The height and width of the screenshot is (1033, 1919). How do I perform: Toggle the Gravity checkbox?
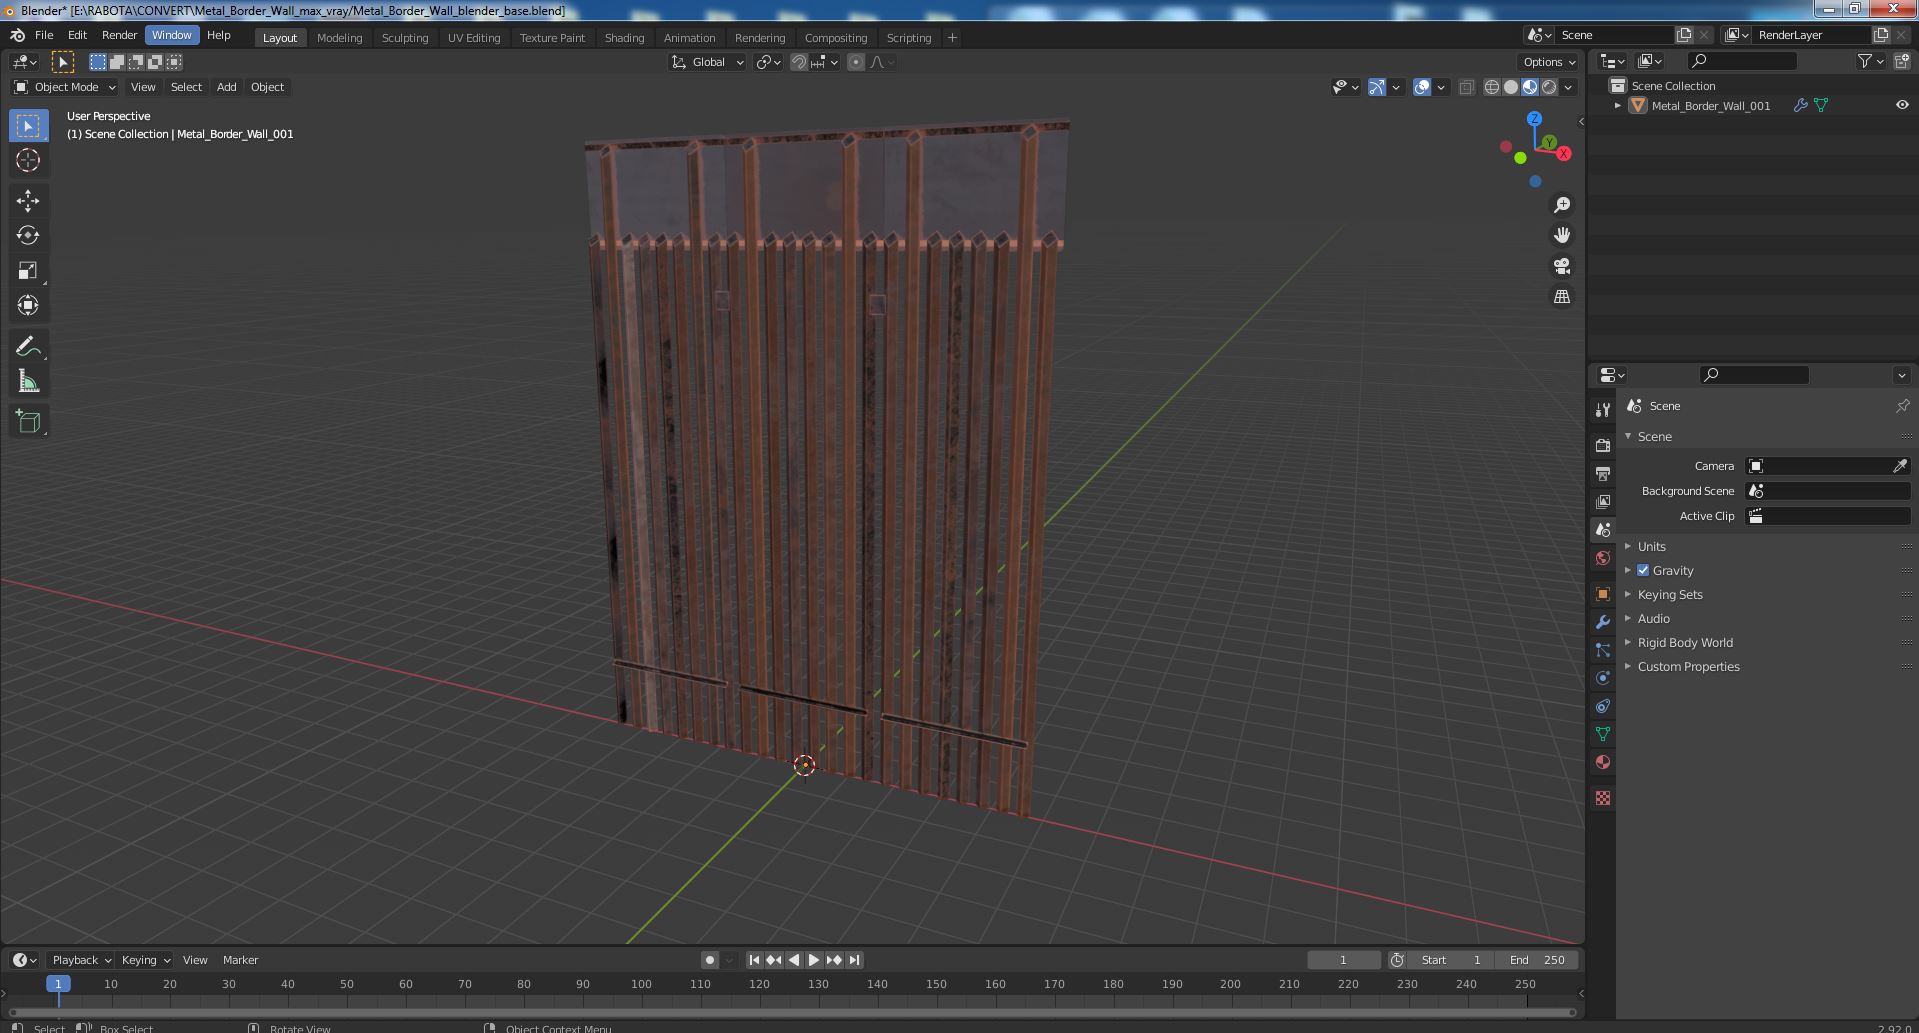[1643, 570]
